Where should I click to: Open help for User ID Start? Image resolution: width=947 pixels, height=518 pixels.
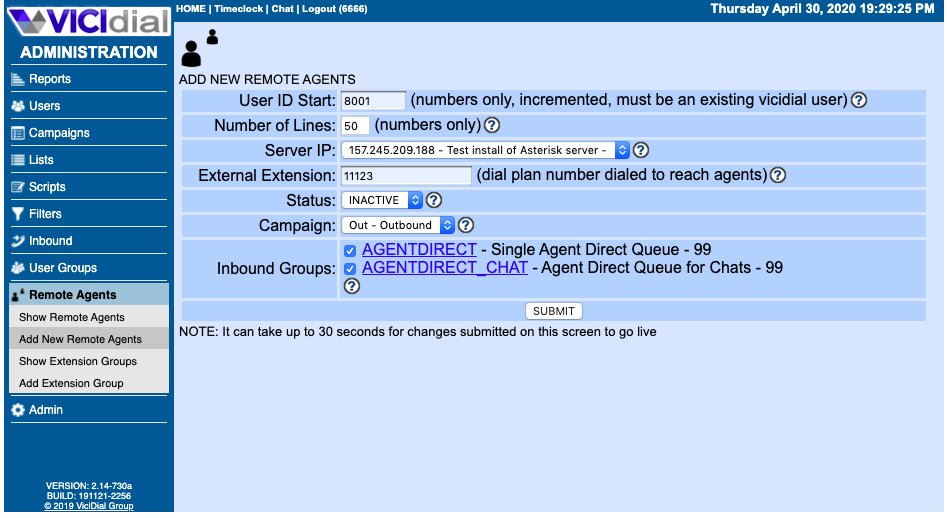pos(859,100)
